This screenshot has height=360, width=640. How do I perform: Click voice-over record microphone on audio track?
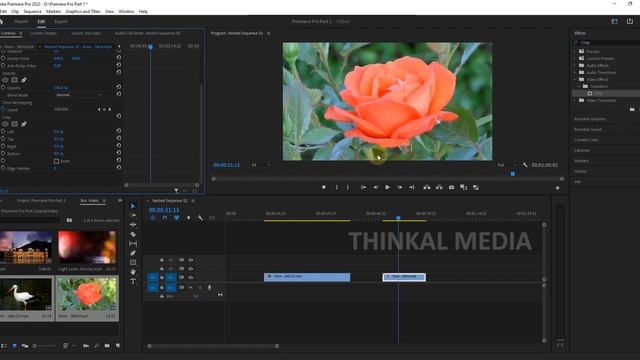click(209, 287)
